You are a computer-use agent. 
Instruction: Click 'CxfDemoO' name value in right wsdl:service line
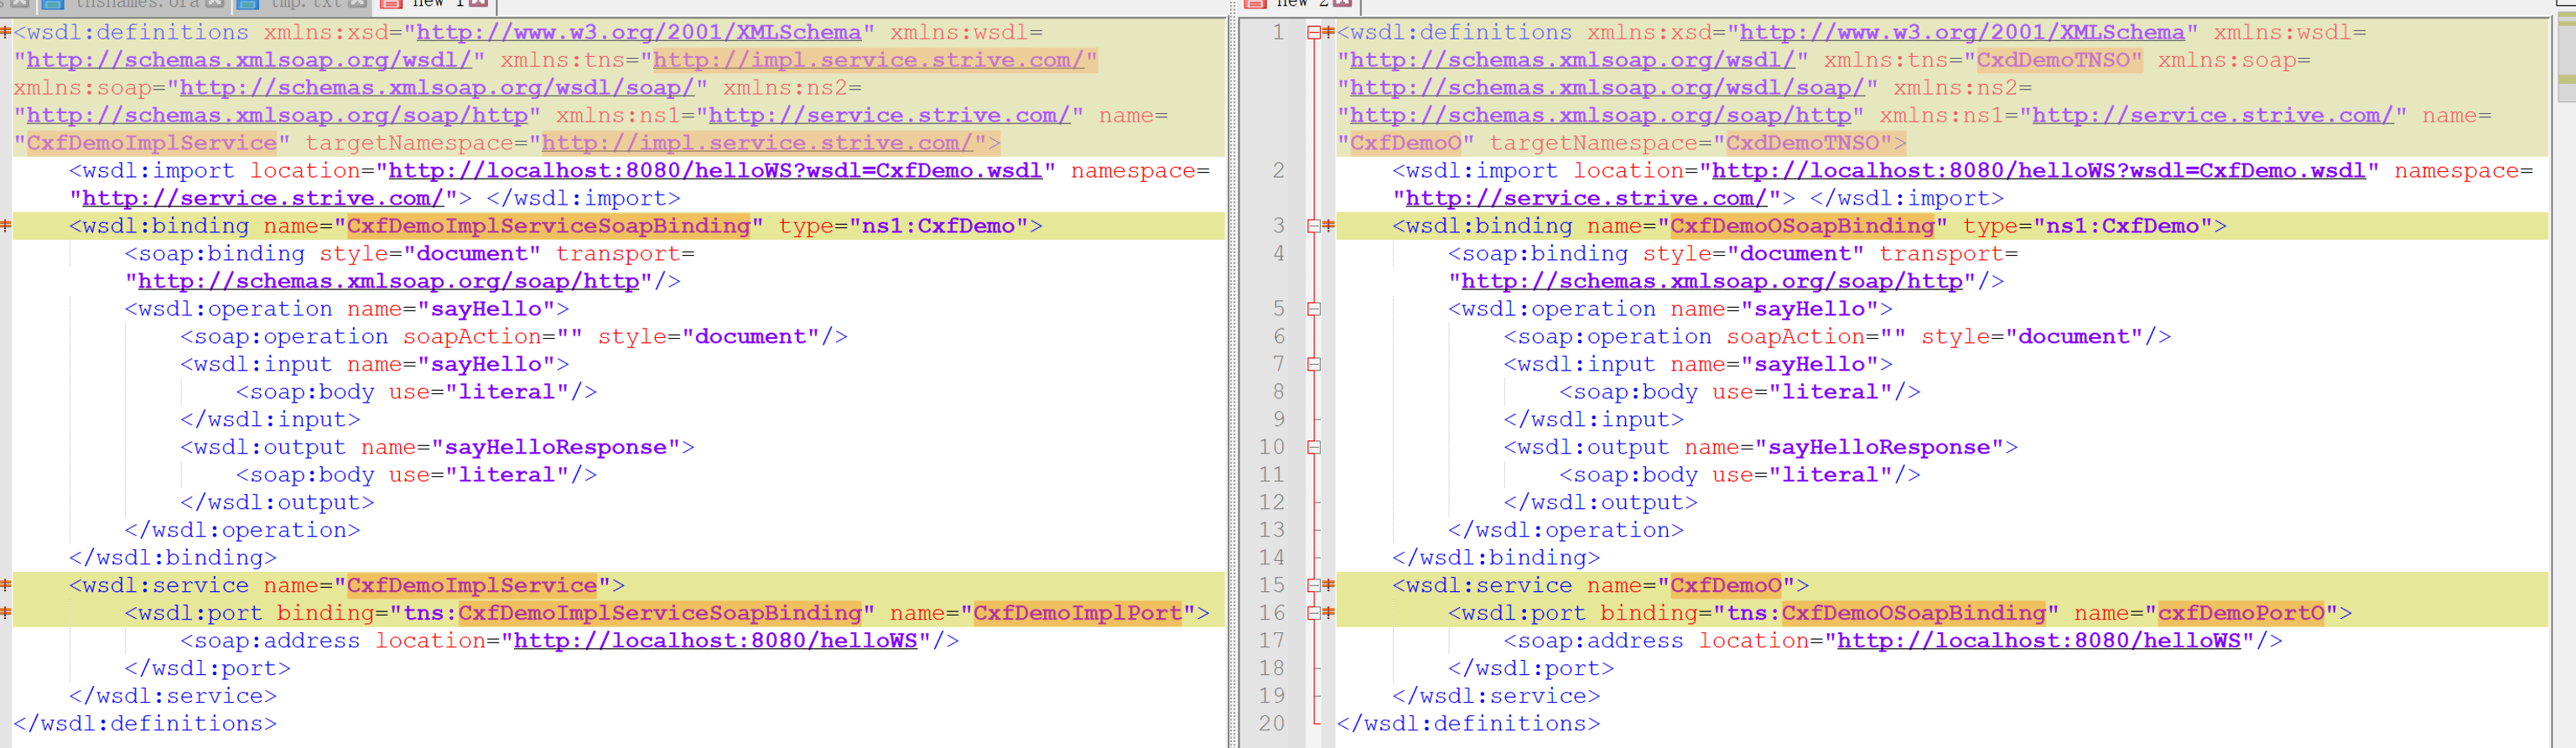tap(1725, 586)
